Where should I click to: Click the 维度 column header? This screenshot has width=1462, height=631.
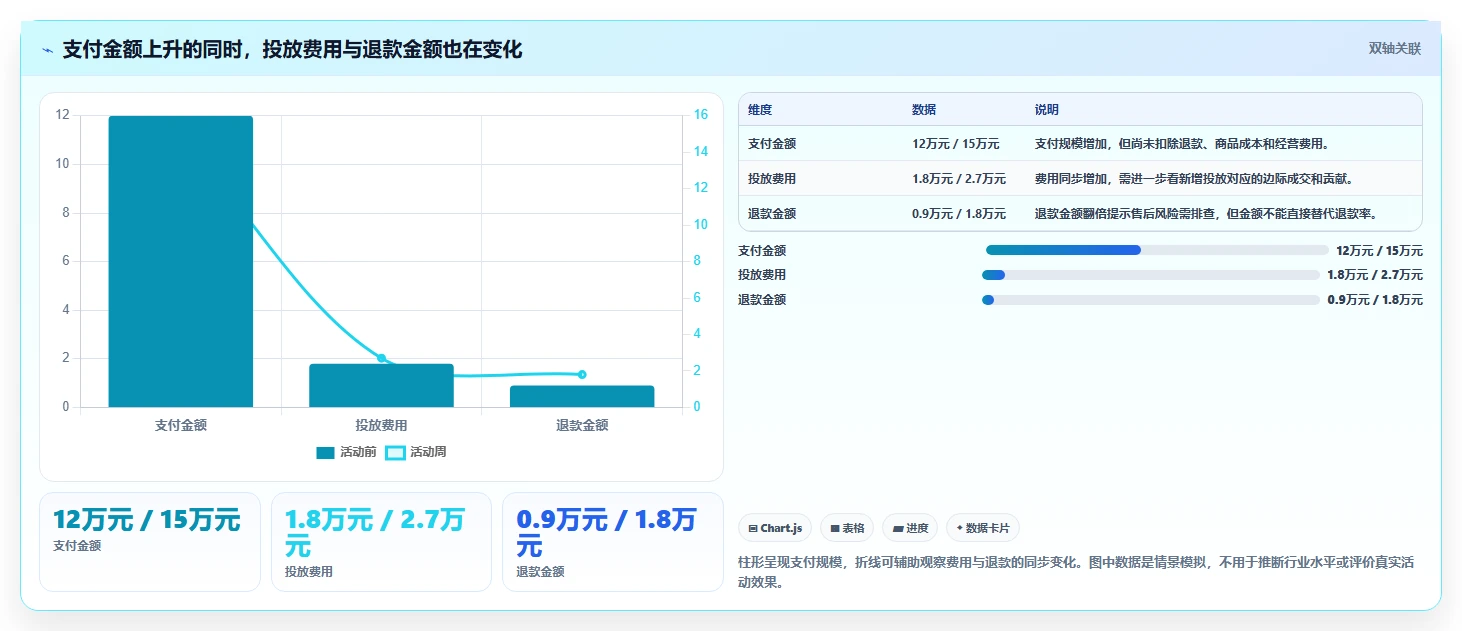(760, 110)
